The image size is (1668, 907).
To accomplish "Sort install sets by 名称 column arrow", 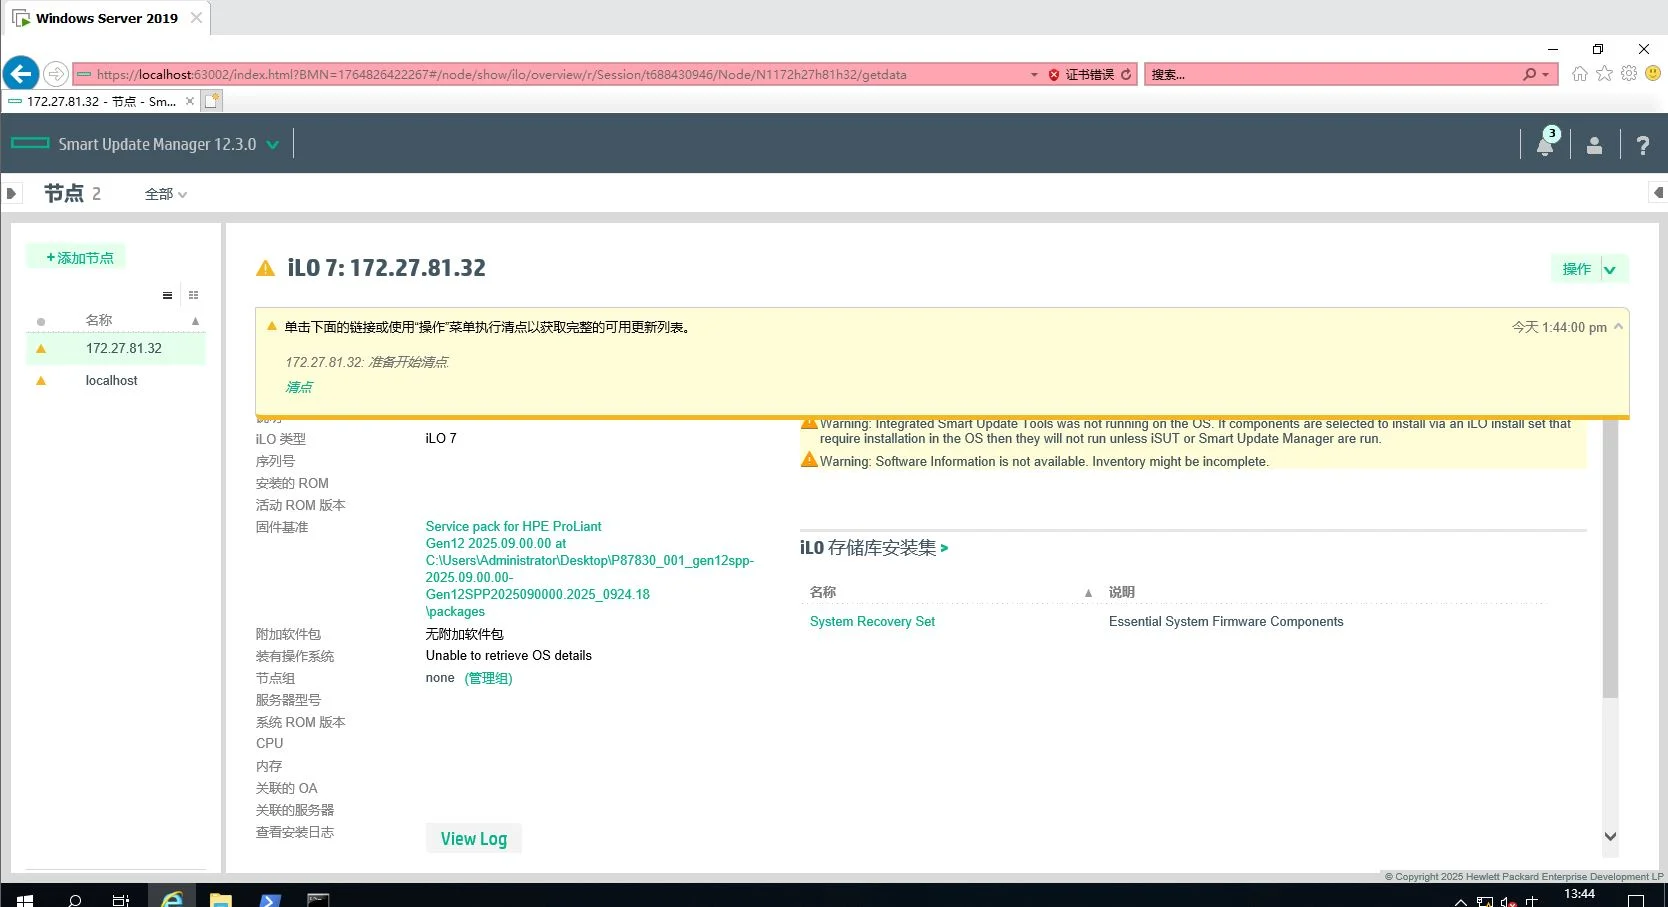I will [1088, 593].
